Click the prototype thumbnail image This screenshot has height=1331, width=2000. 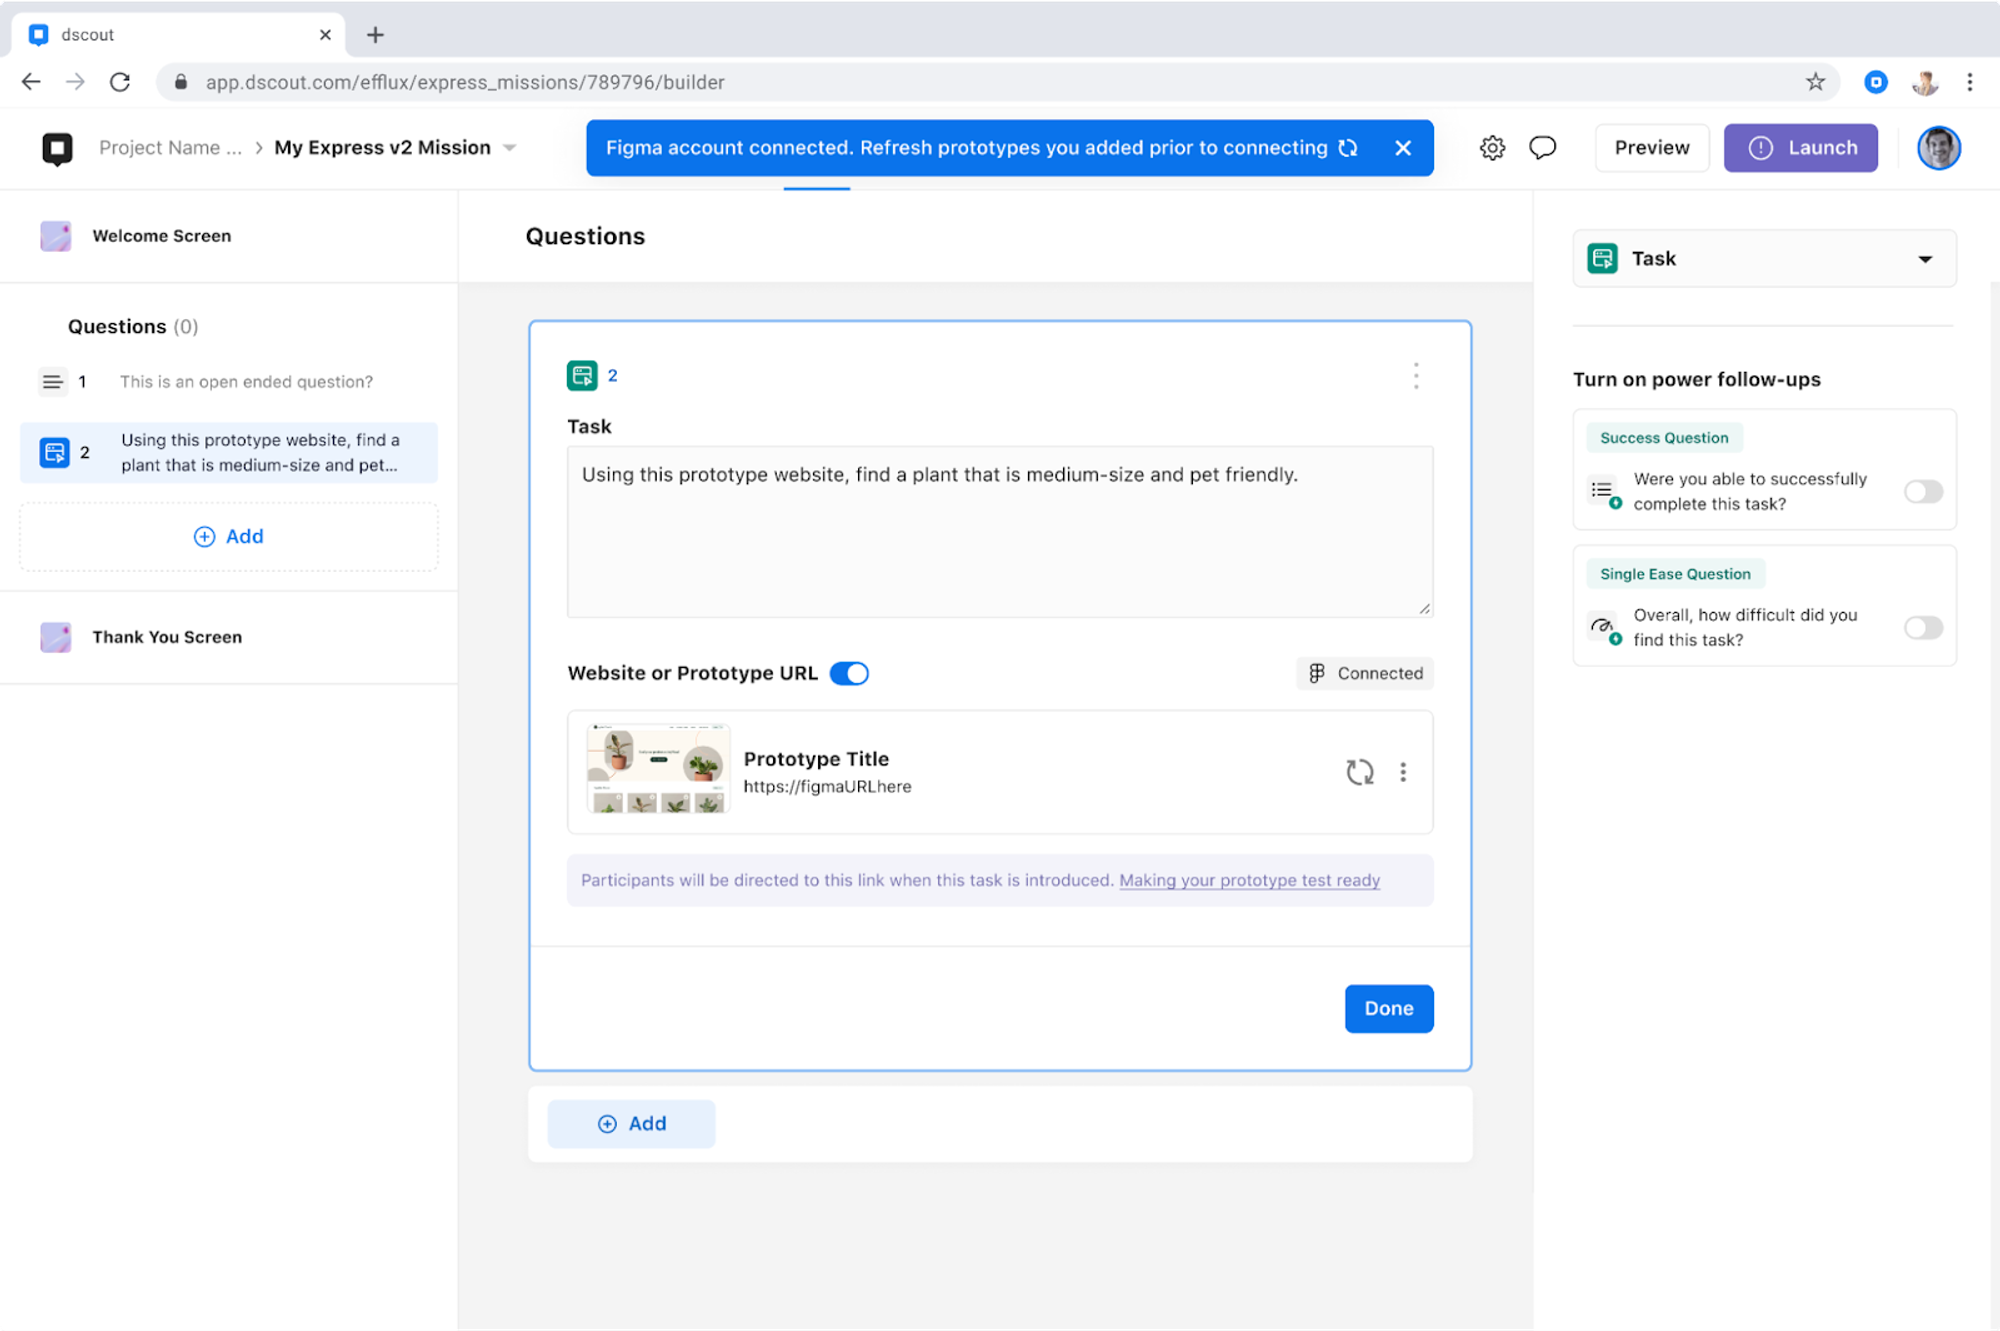pyautogui.click(x=658, y=768)
